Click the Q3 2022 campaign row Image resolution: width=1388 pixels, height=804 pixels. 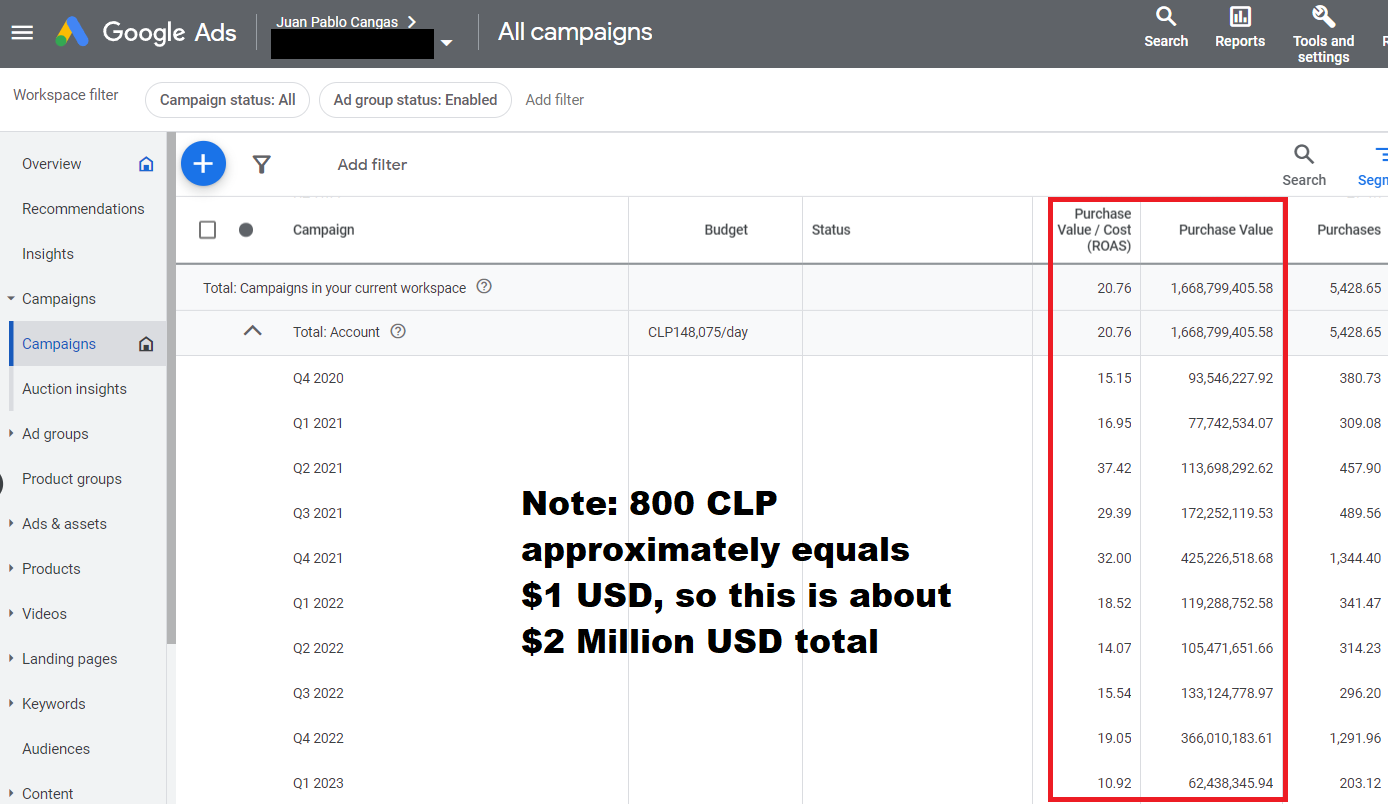(x=782, y=693)
